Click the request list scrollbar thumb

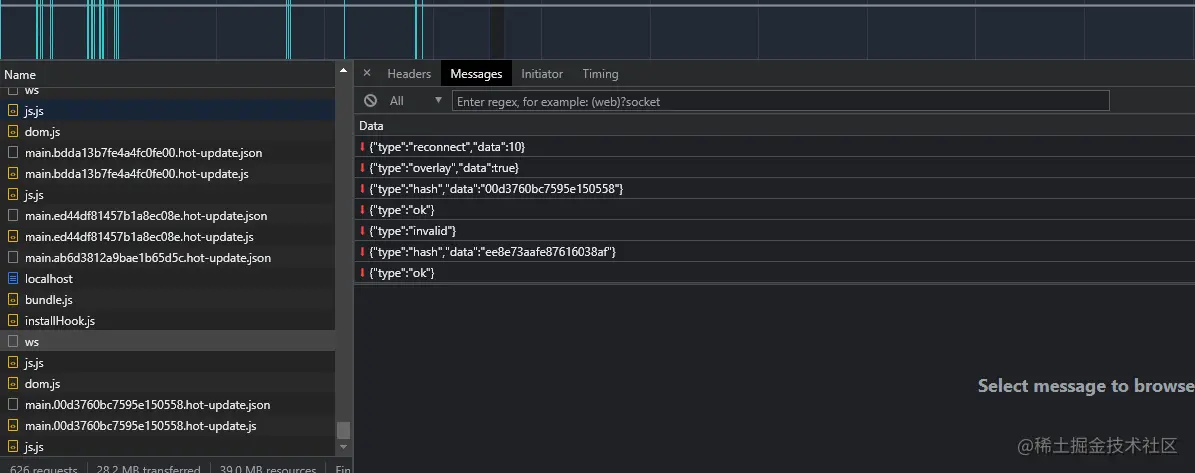343,430
